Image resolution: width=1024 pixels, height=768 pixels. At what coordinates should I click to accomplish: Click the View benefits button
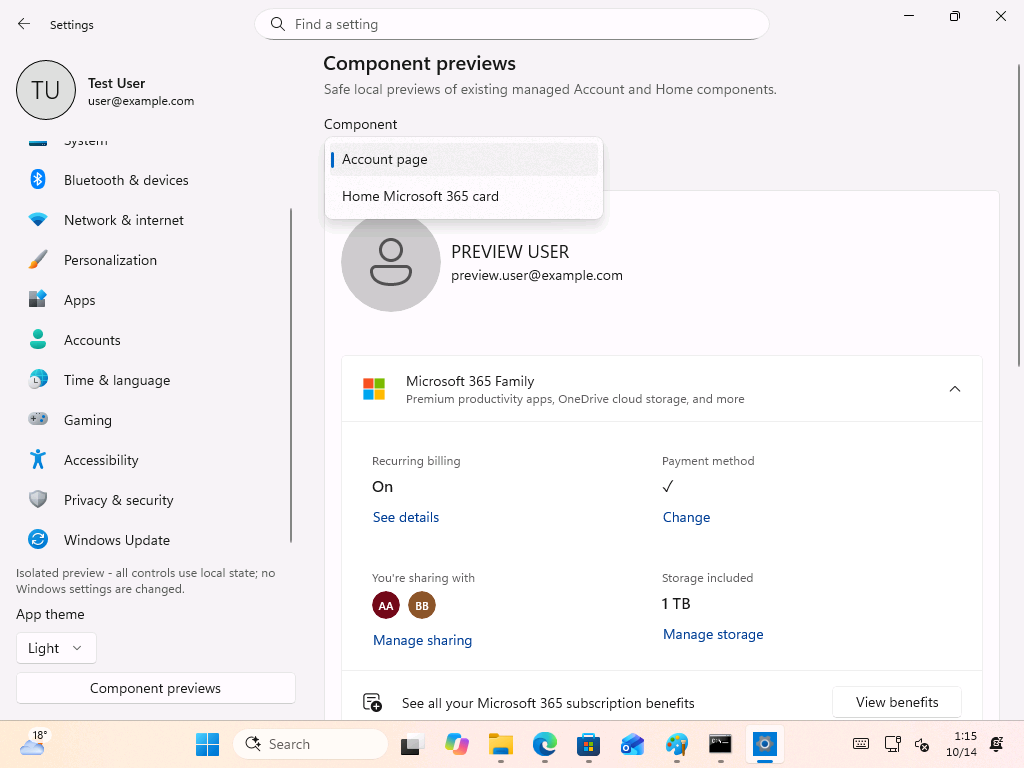897,702
